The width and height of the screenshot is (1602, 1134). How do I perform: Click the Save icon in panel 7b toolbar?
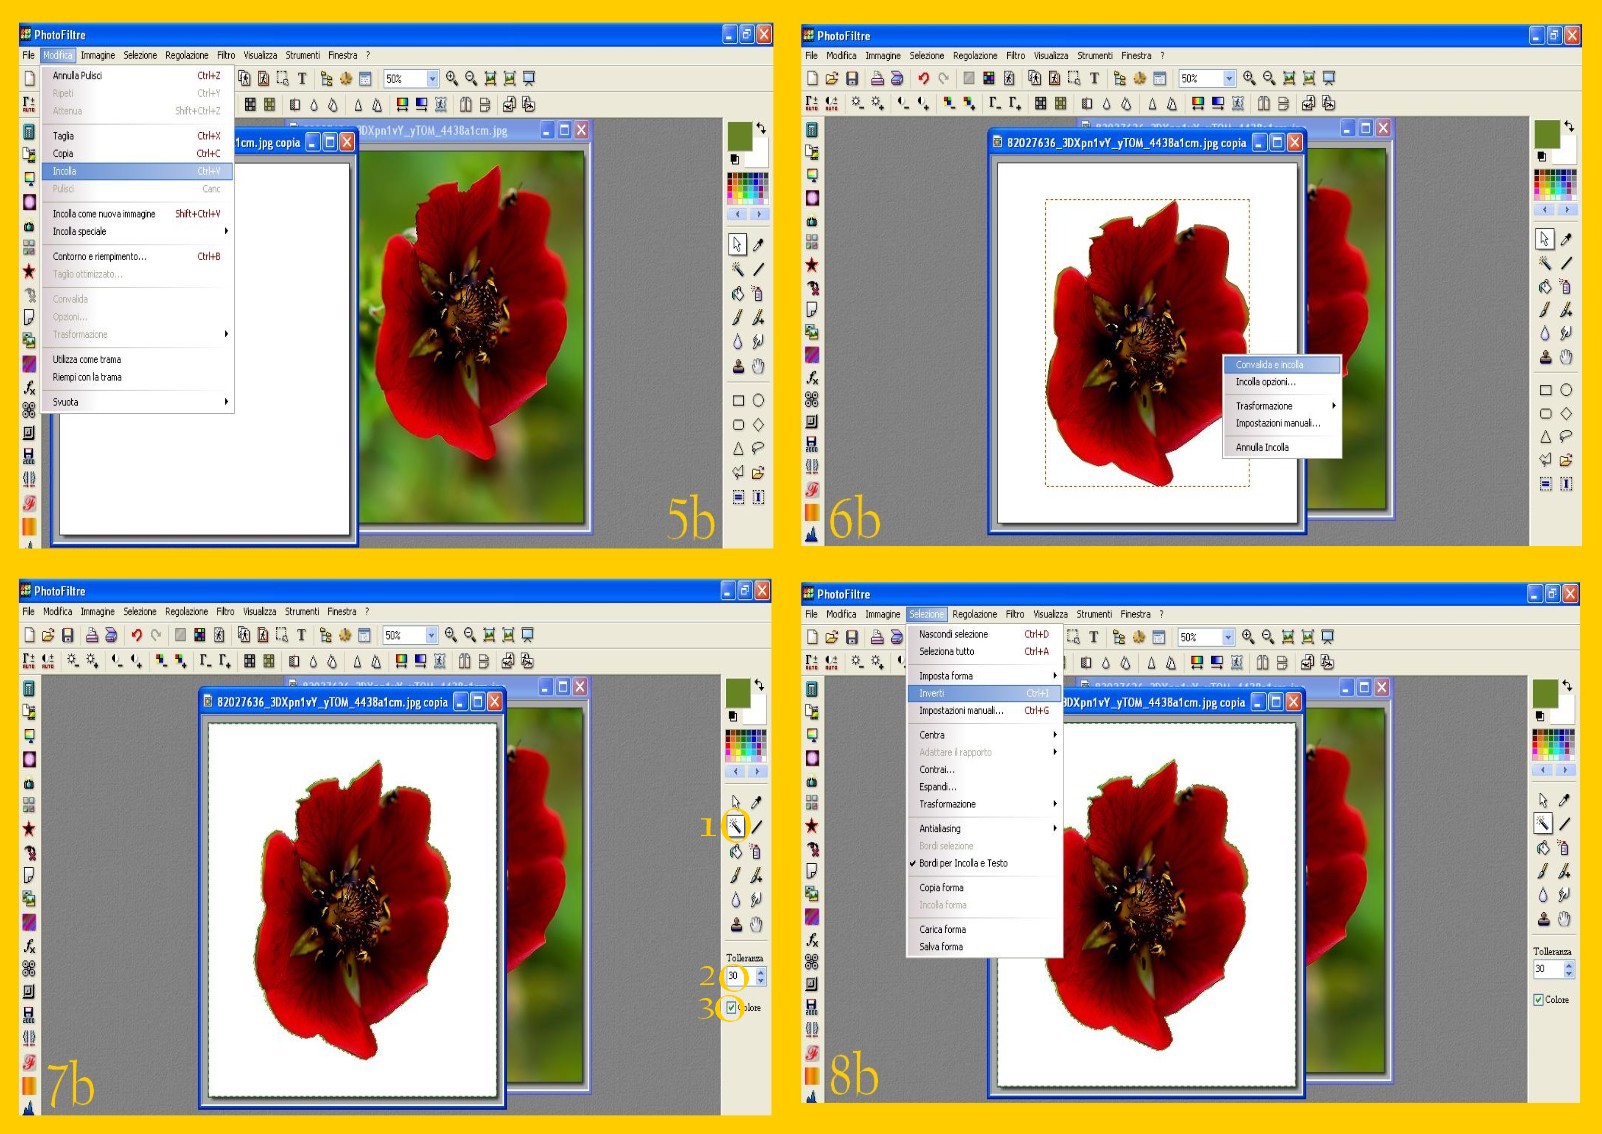(68, 635)
